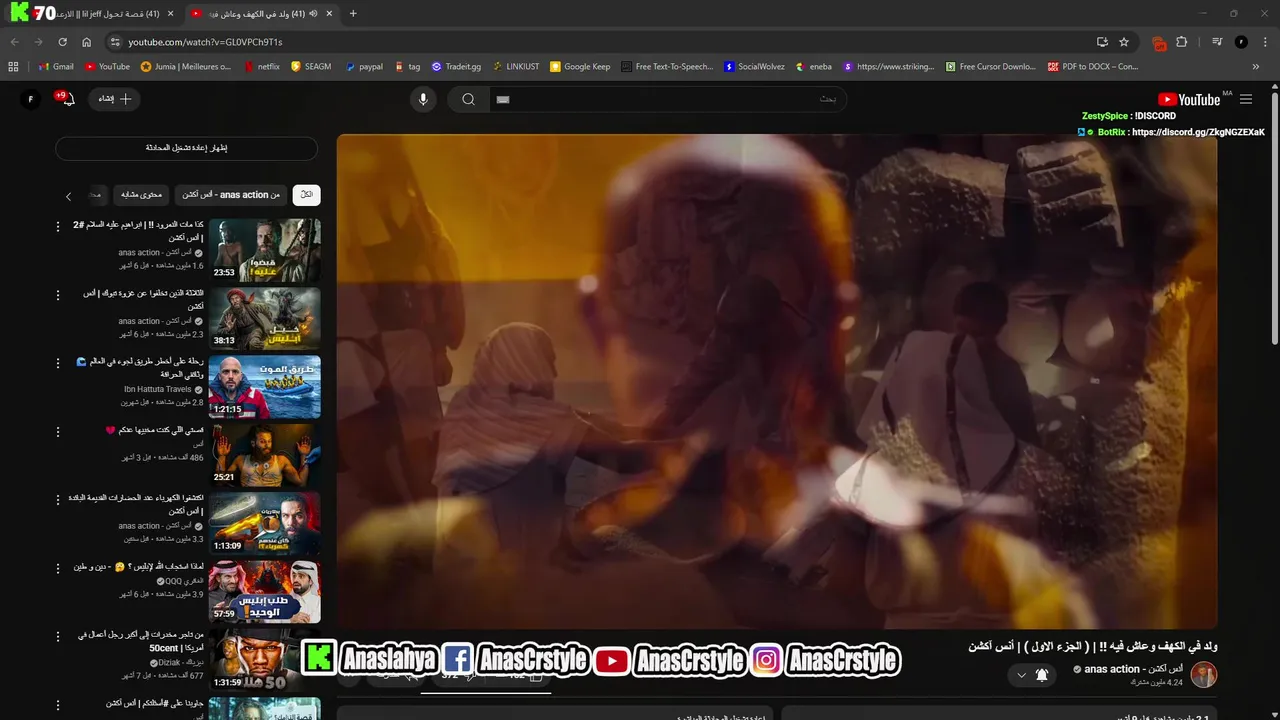The height and width of the screenshot is (720, 1280).
Task: Open options for the 23:53 video row
Action: 58,227
